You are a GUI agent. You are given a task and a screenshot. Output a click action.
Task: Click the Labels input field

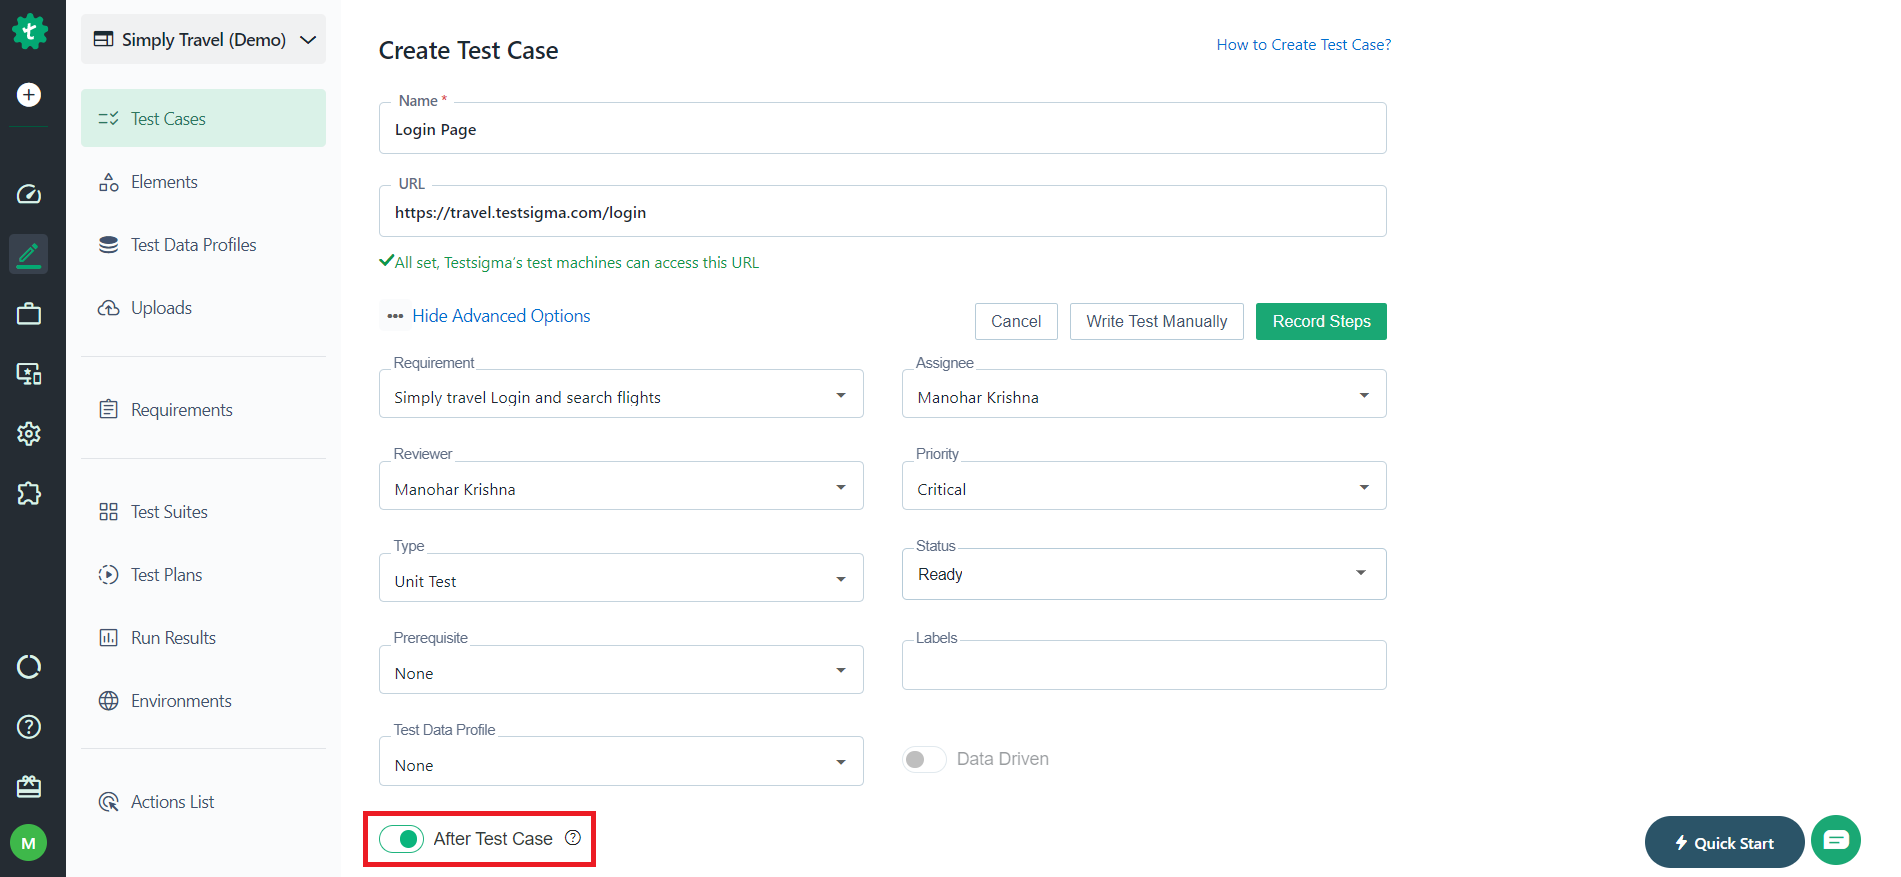pyautogui.click(x=1144, y=665)
